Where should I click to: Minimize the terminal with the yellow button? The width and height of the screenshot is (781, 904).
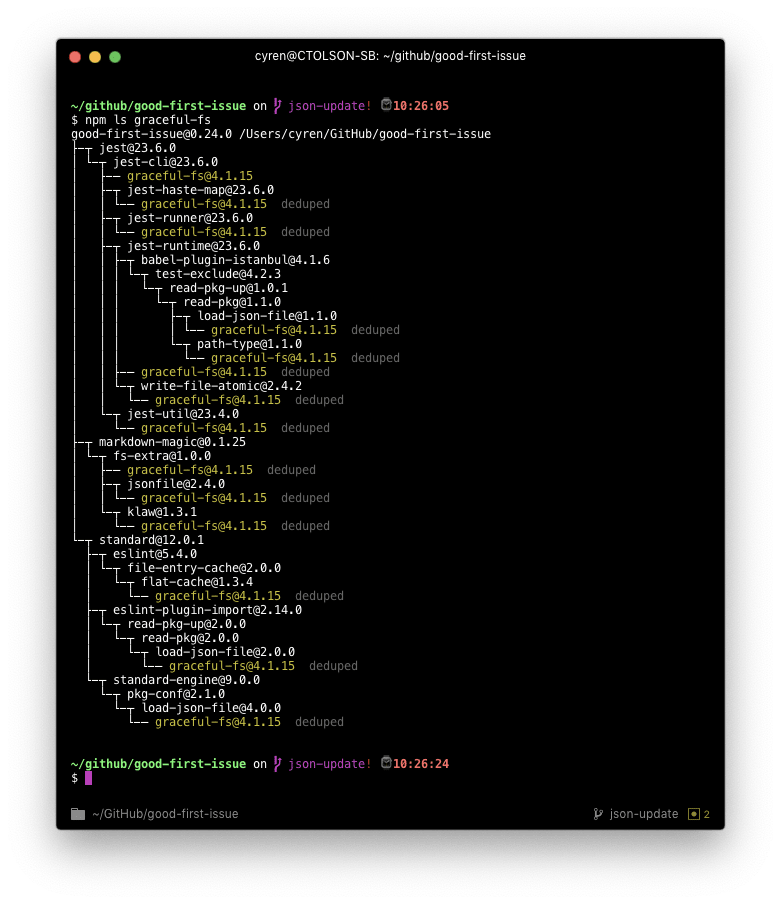click(x=95, y=56)
